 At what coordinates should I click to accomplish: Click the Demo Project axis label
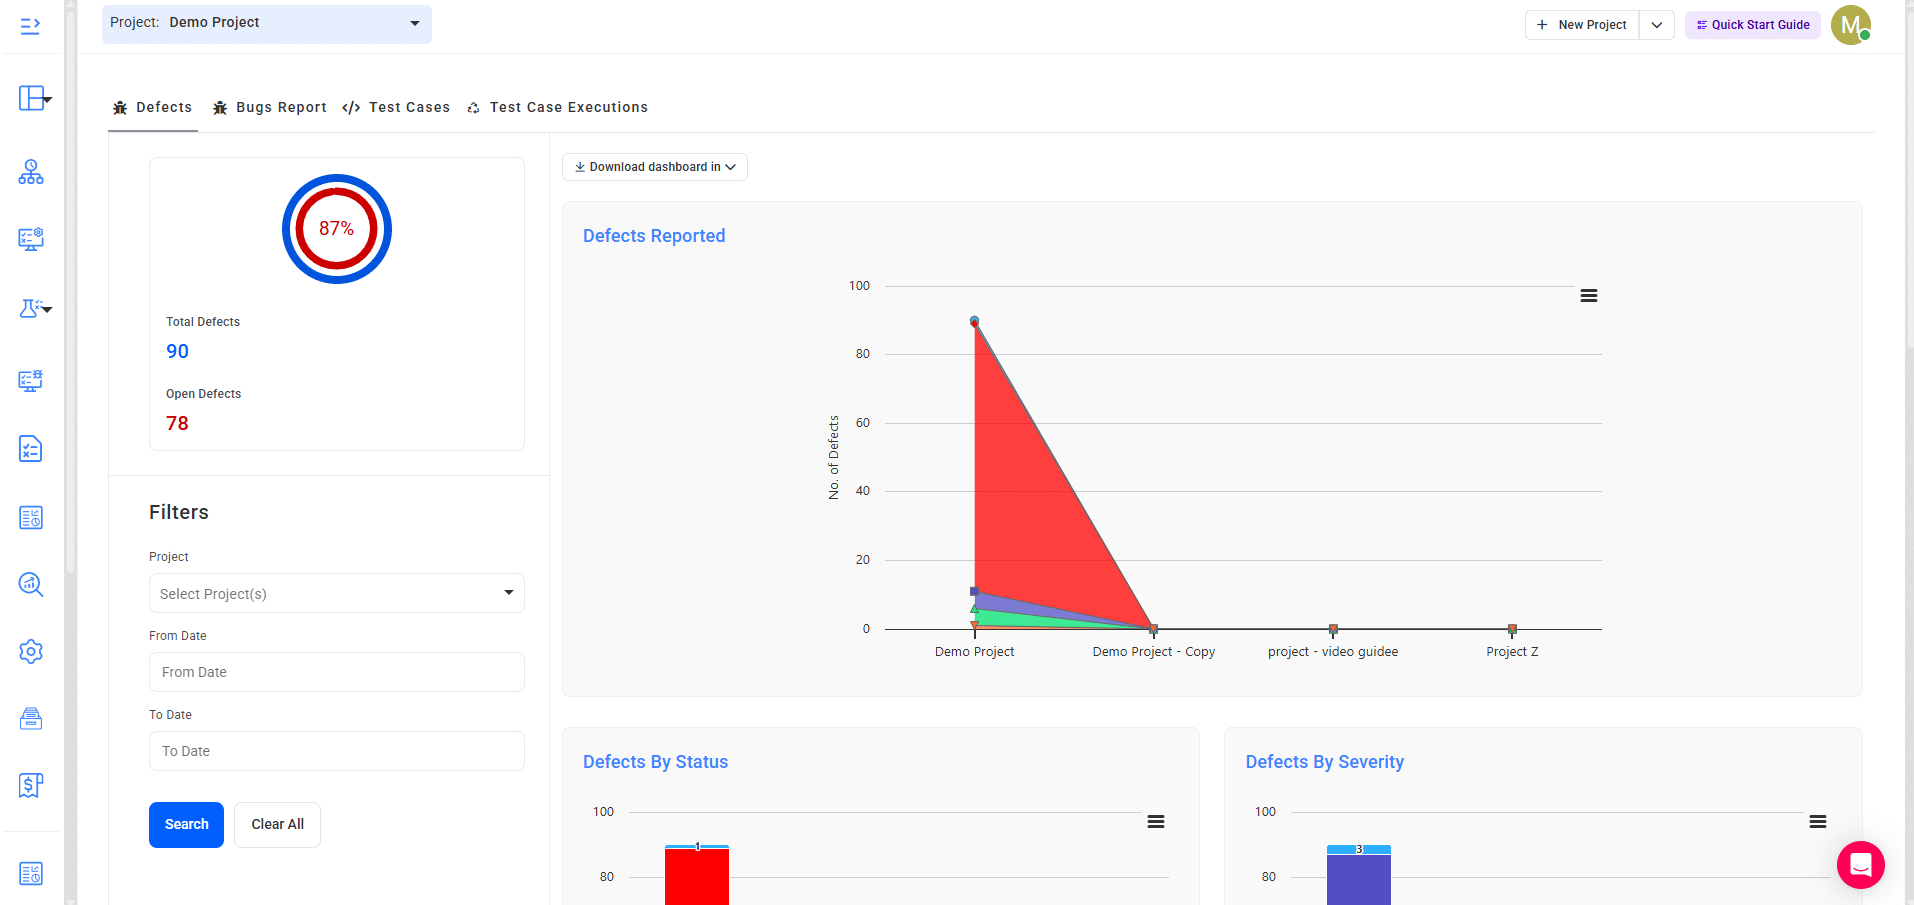click(x=974, y=652)
